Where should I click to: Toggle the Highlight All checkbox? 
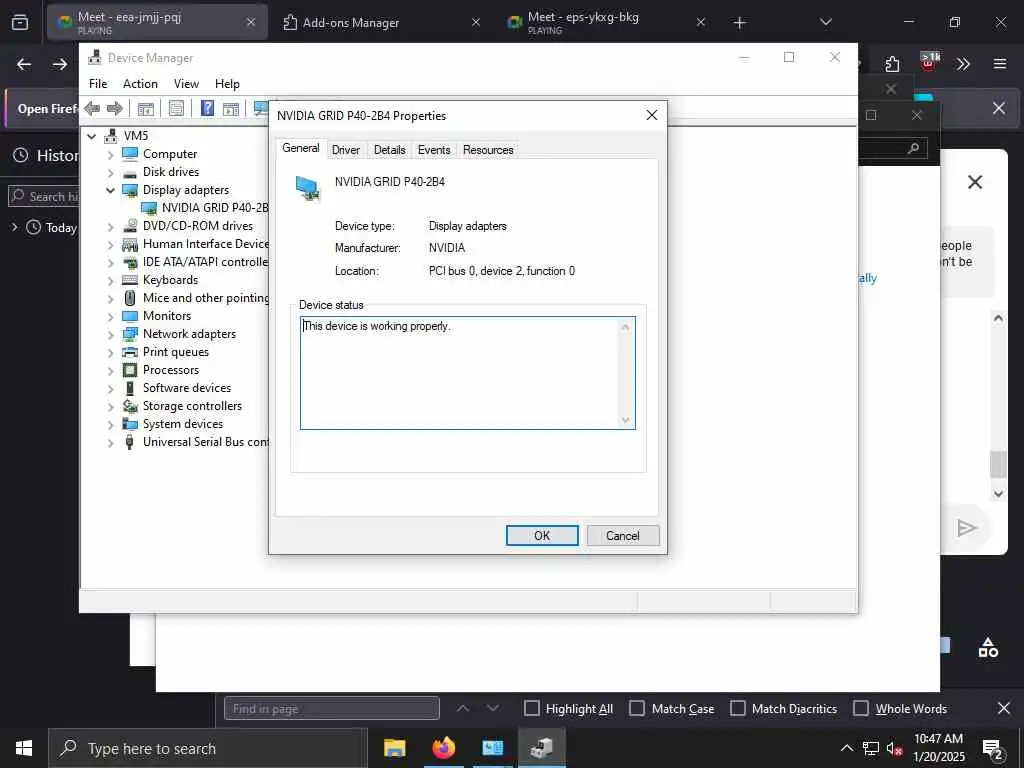532,709
